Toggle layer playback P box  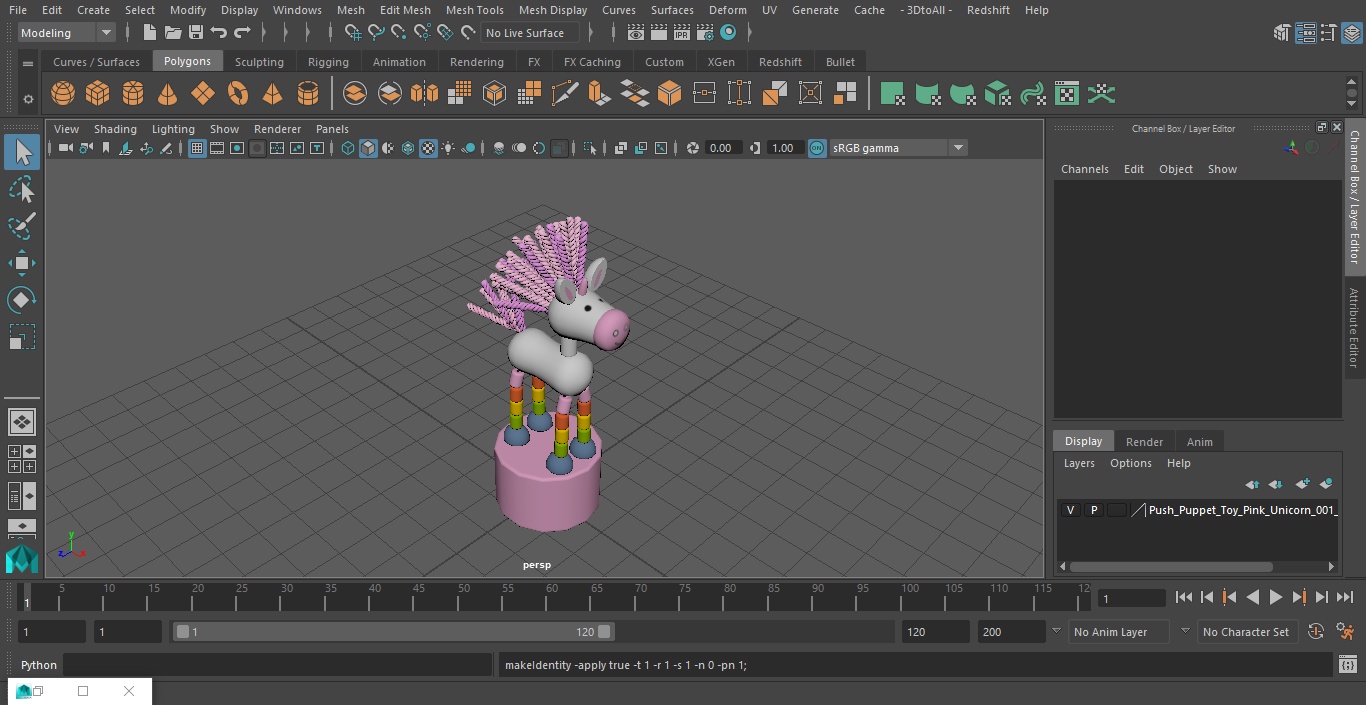click(x=1094, y=510)
